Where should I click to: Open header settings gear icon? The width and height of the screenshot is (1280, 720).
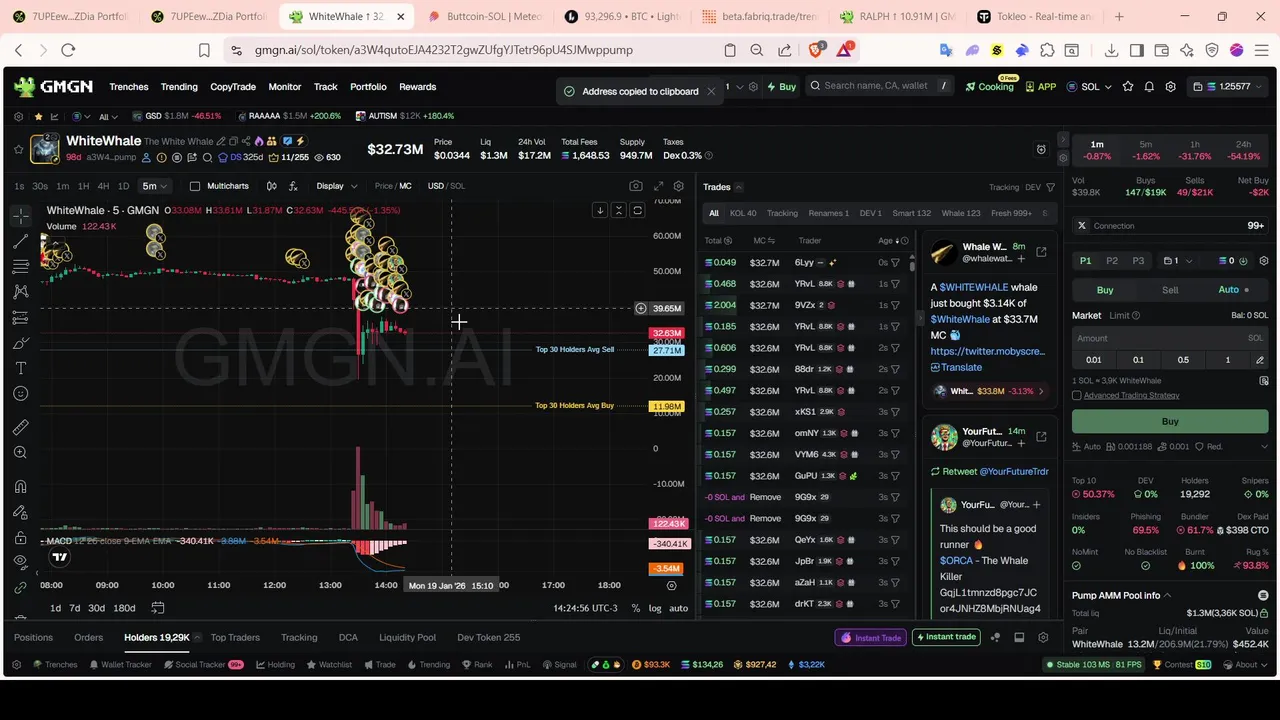pos(1170,87)
